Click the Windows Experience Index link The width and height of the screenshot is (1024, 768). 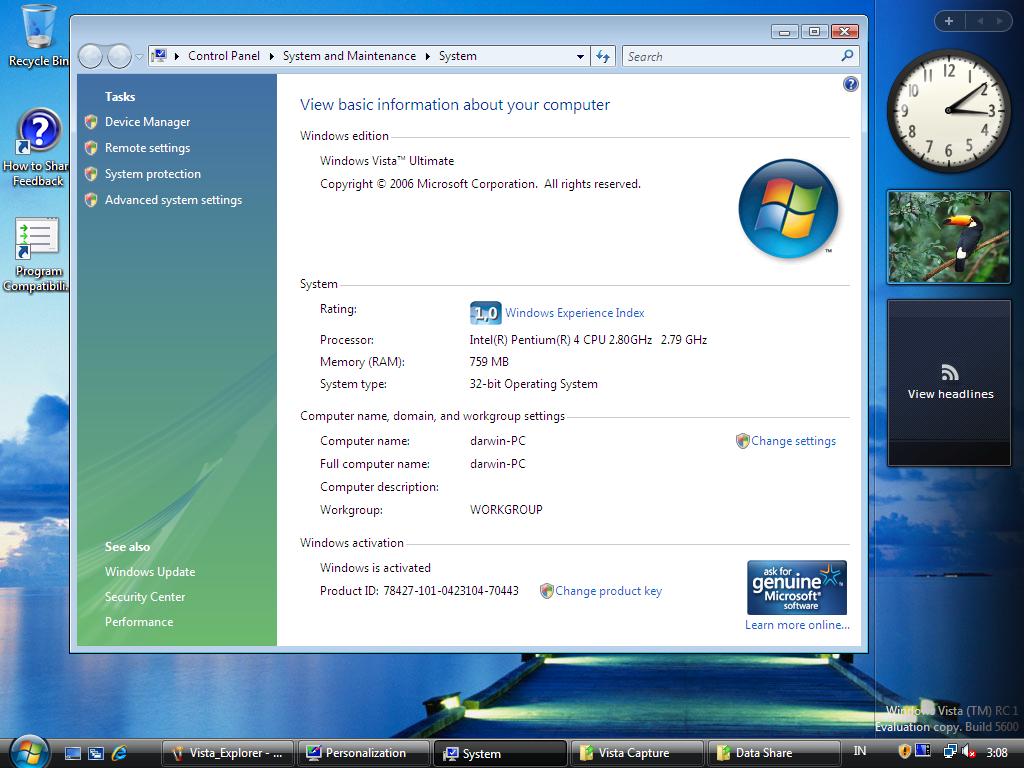[x=574, y=313]
